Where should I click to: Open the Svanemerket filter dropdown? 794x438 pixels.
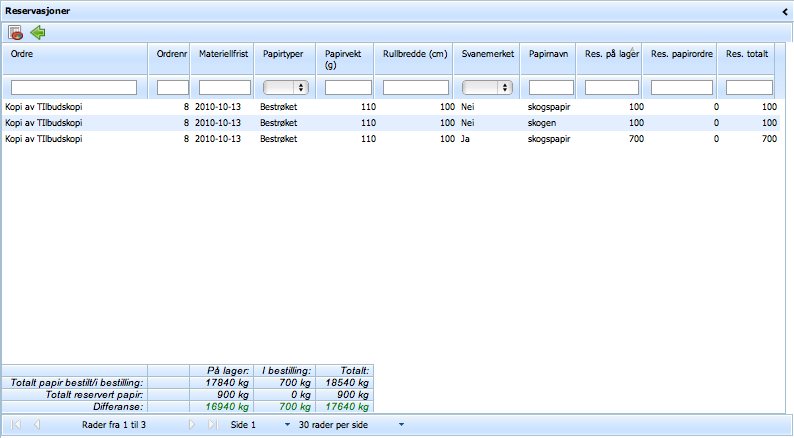pyautogui.click(x=487, y=87)
